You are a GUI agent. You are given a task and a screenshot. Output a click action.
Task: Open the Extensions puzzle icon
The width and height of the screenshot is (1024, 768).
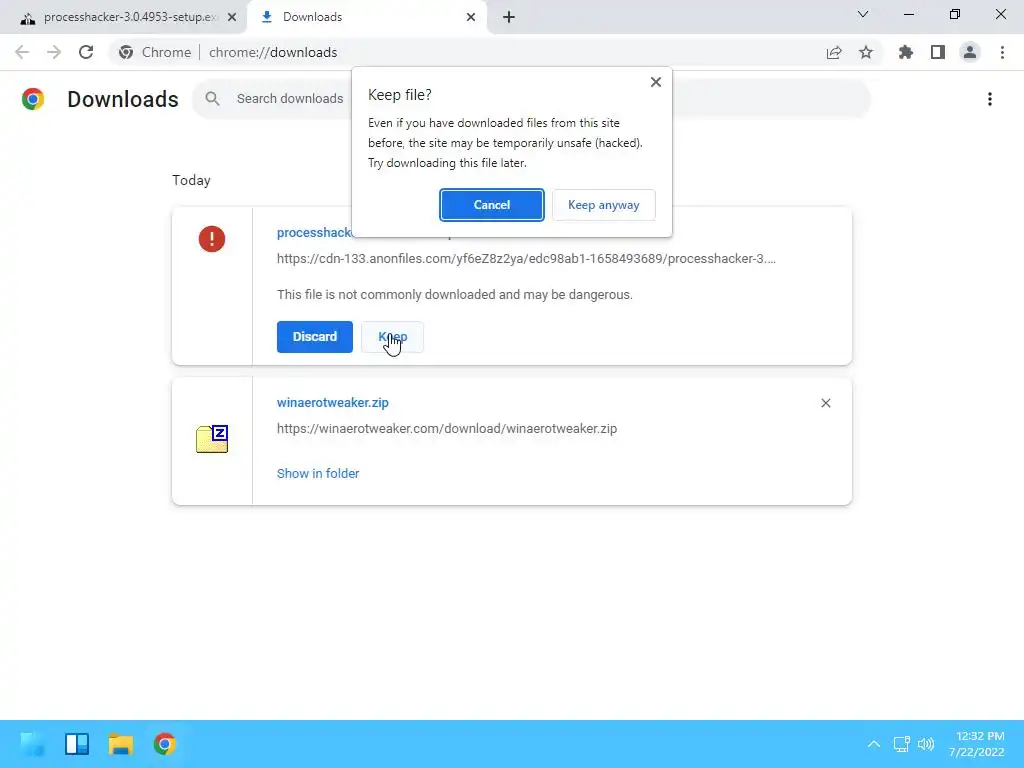click(x=906, y=52)
